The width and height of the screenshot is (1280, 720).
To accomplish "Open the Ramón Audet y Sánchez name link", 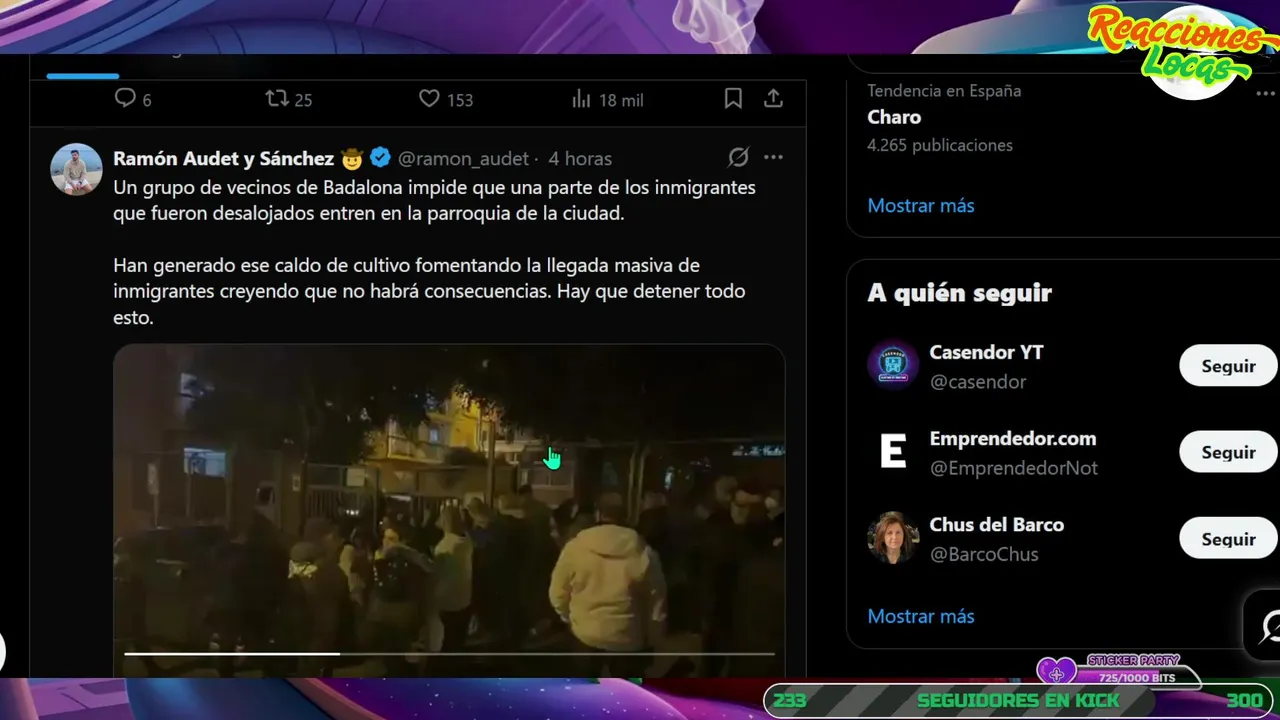I will [x=224, y=158].
